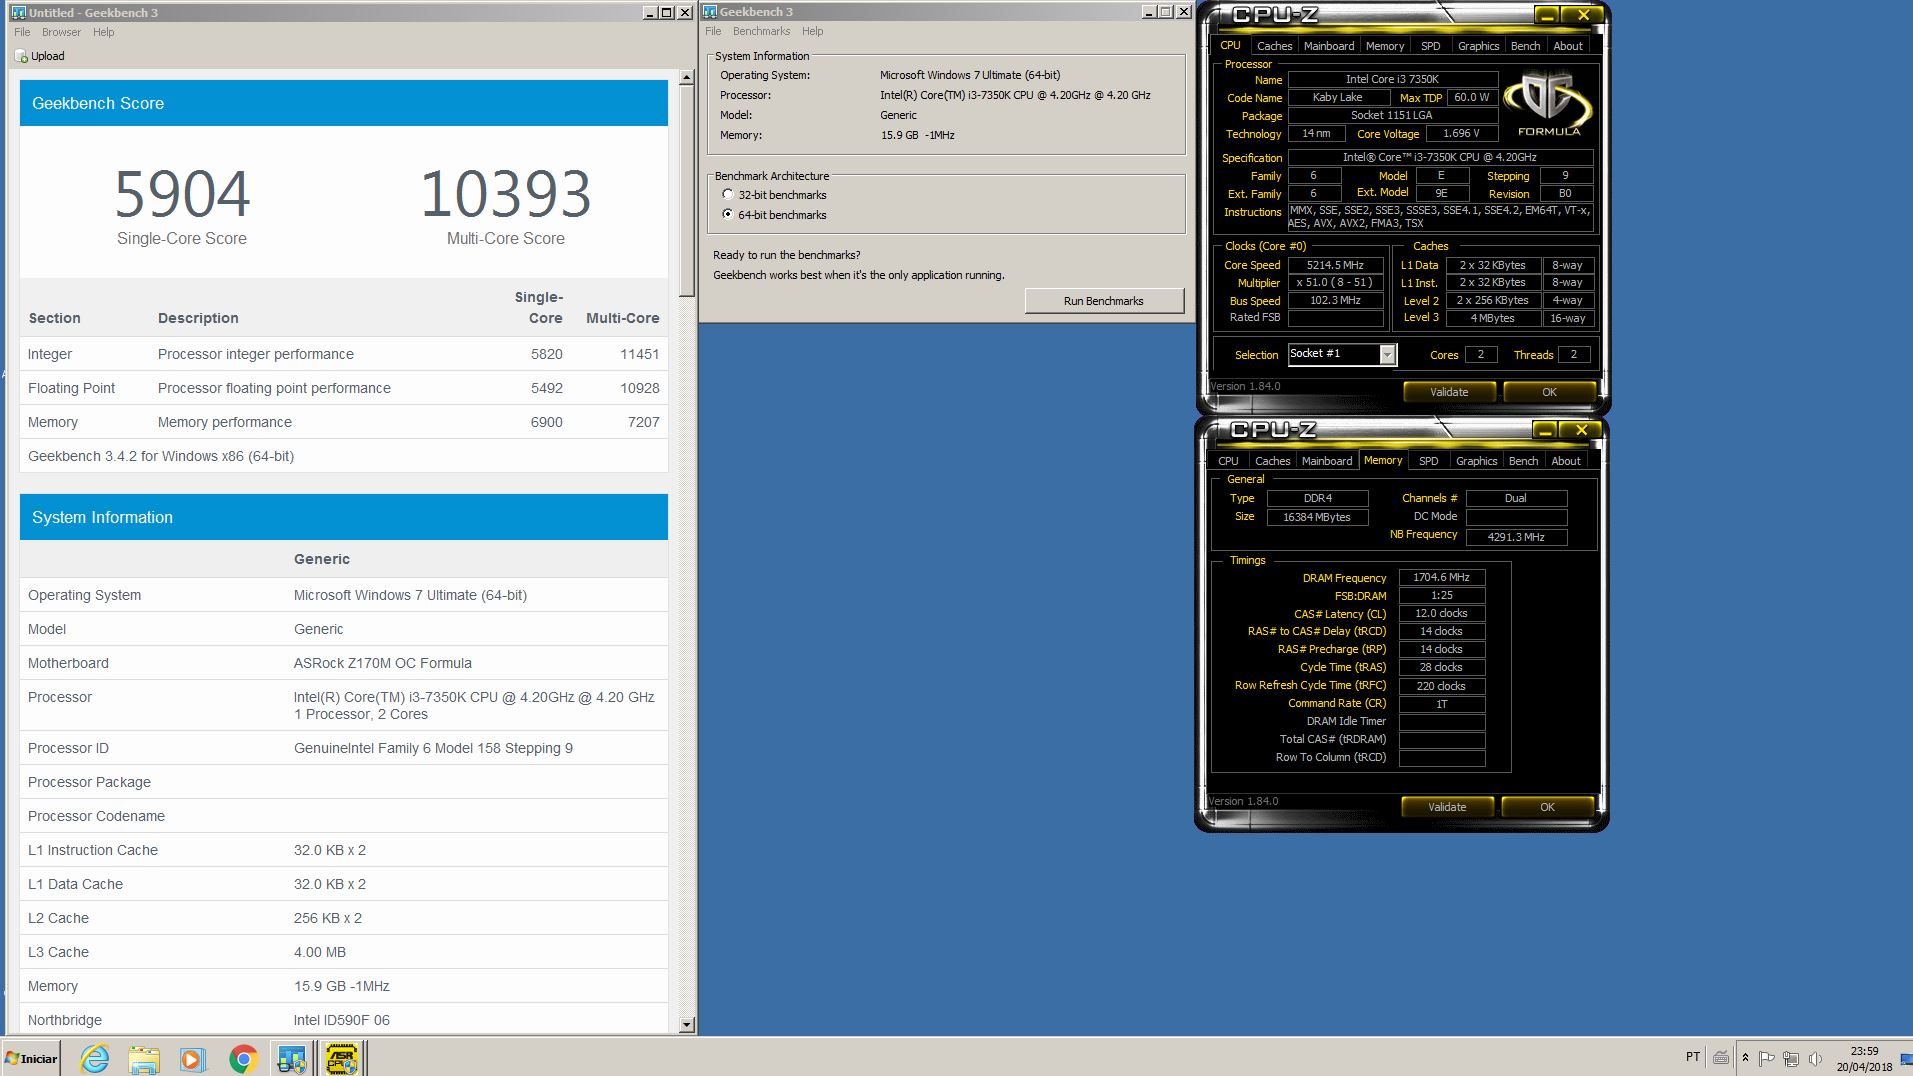Screen dimensions: 1913x1076
Task: Open File menu in Geekbench 3 dialog
Action: (713, 31)
